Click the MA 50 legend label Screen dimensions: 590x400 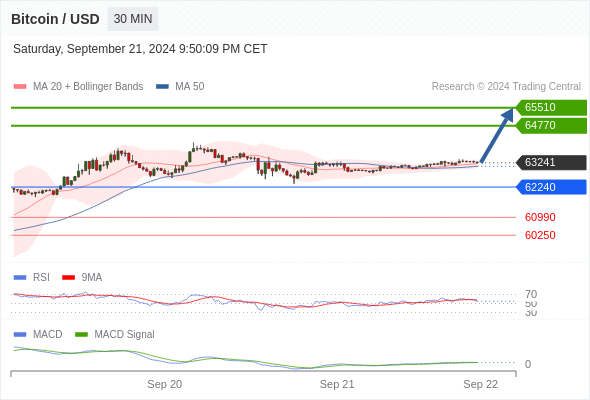click(x=190, y=87)
